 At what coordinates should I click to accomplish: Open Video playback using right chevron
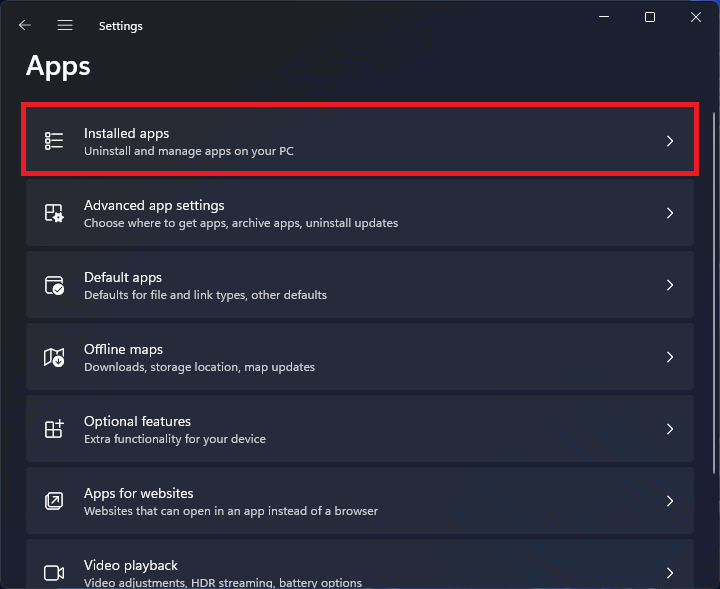coord(670,573)
